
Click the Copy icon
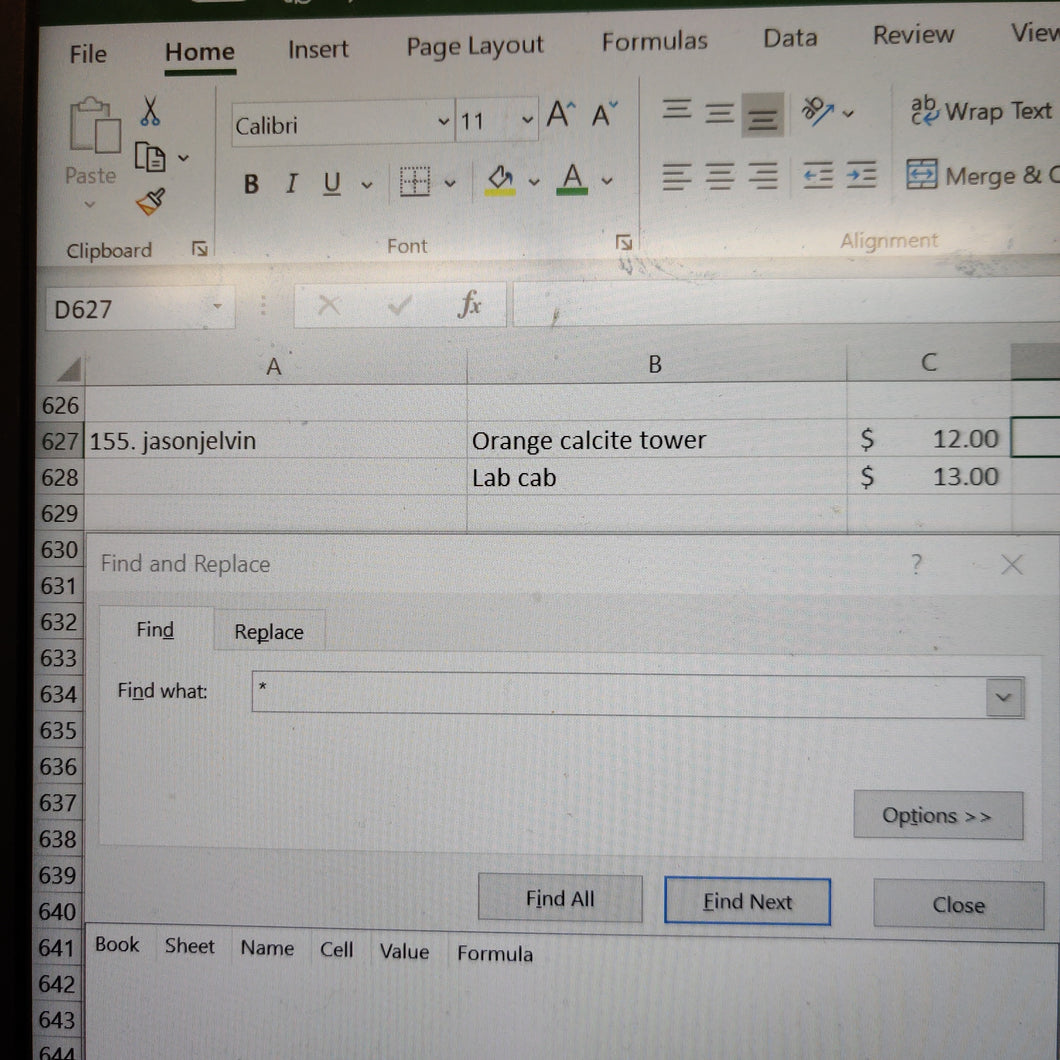[149, 158]
